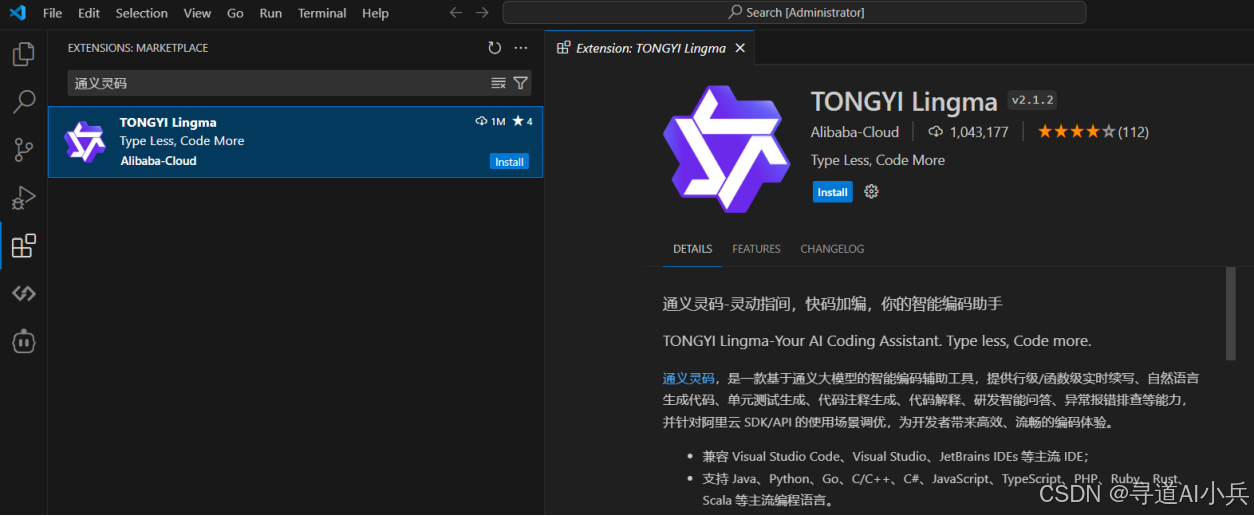
Task: Click the v2.1.2 version badge
Action: coord(1033,100)
